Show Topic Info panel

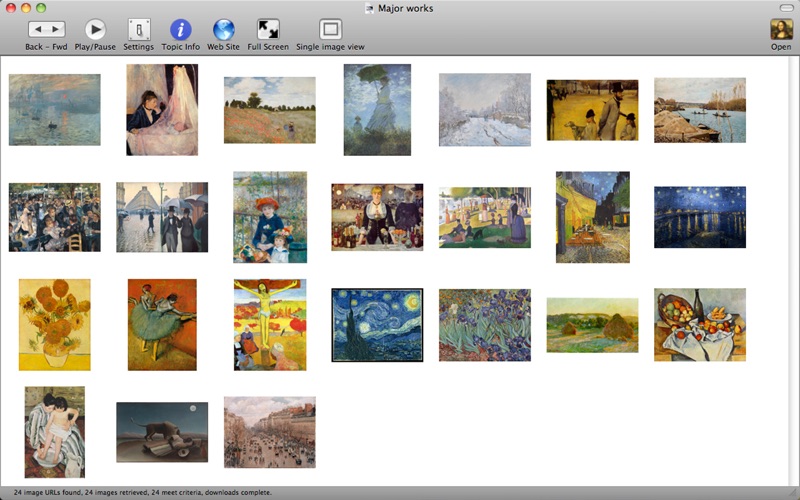click(181, 29)
